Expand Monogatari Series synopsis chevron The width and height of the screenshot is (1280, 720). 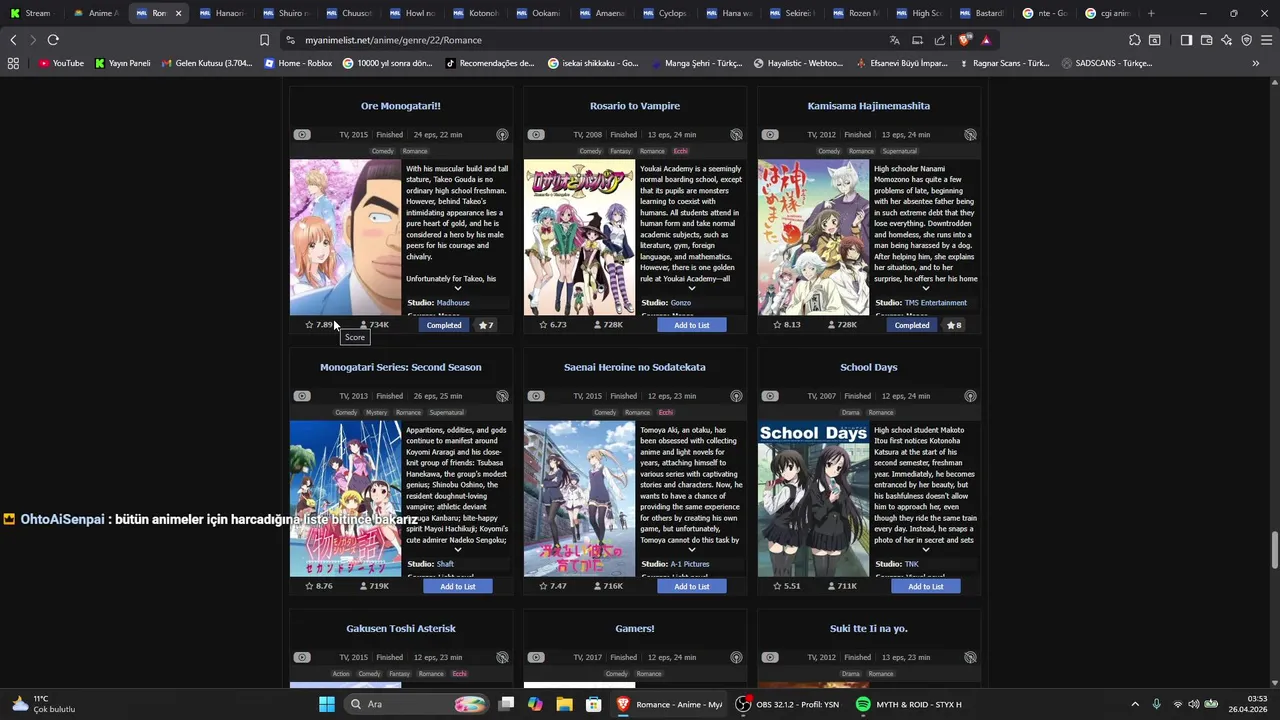coord(457,550)
